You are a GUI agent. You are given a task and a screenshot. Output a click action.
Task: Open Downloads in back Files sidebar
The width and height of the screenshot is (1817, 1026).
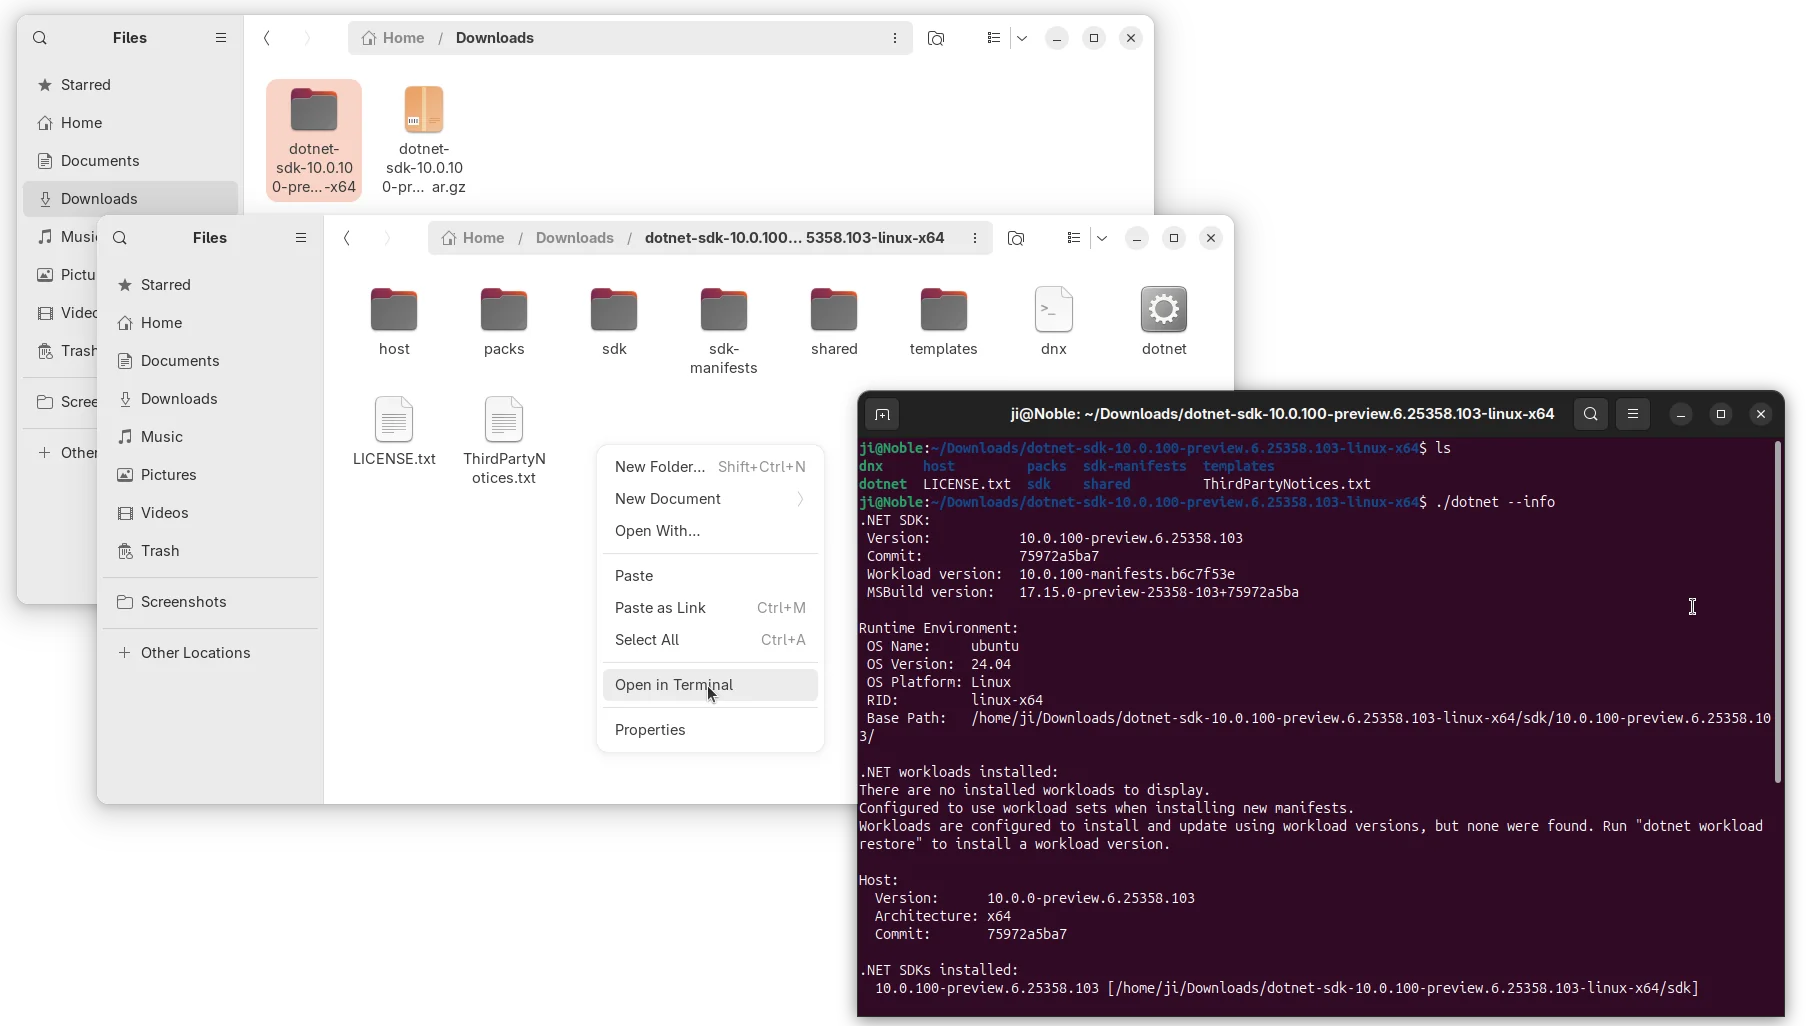(x=130, y=199)
